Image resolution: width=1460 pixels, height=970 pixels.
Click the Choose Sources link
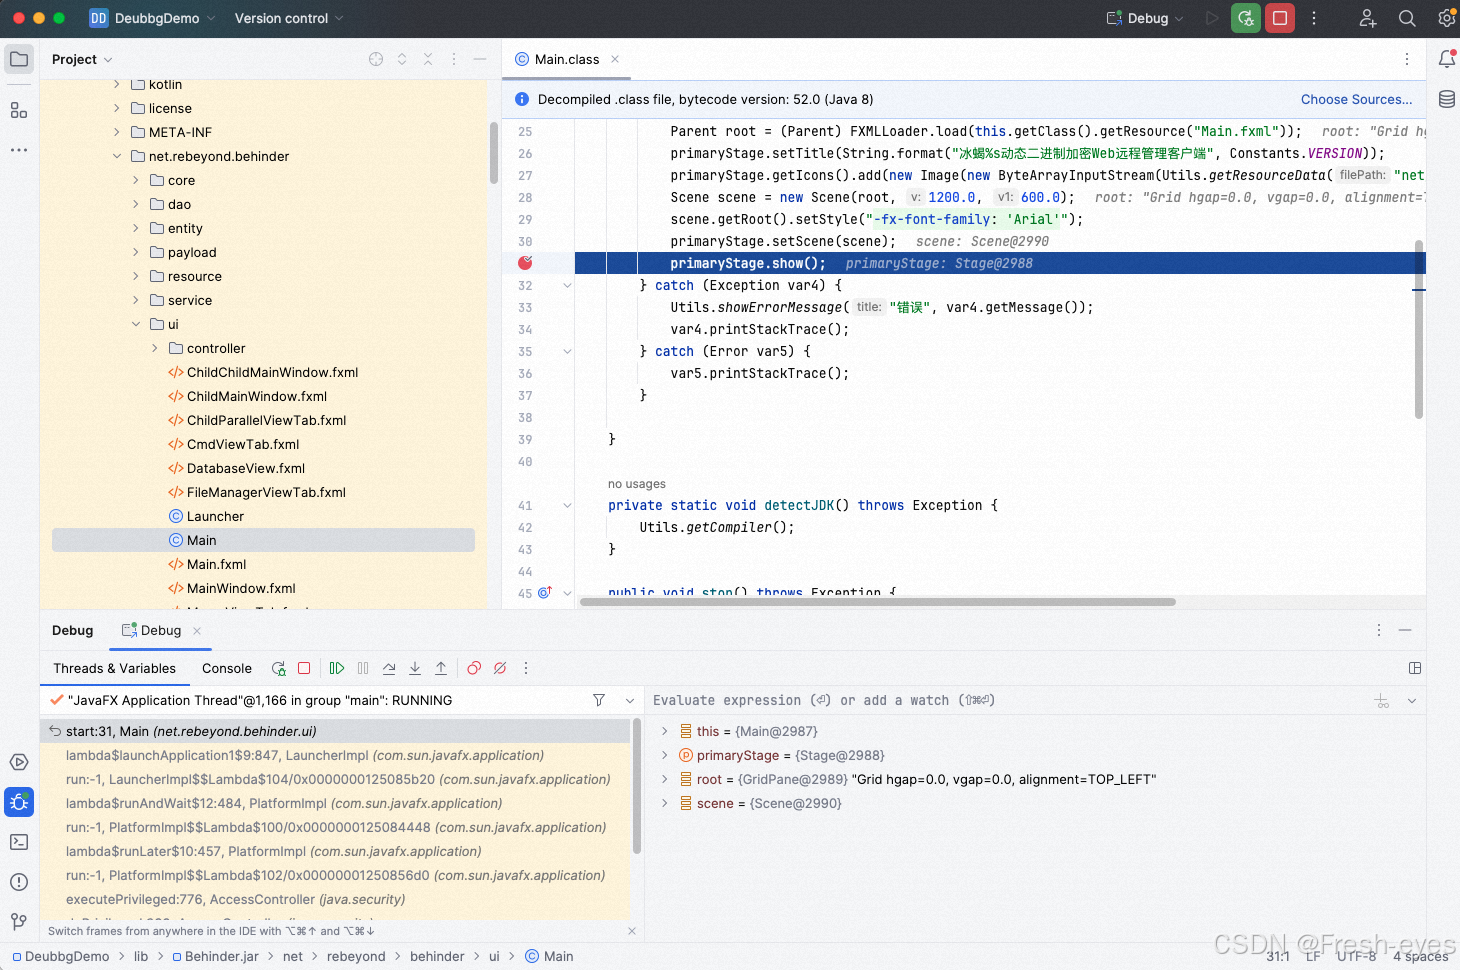click(x=1356, y=99)
